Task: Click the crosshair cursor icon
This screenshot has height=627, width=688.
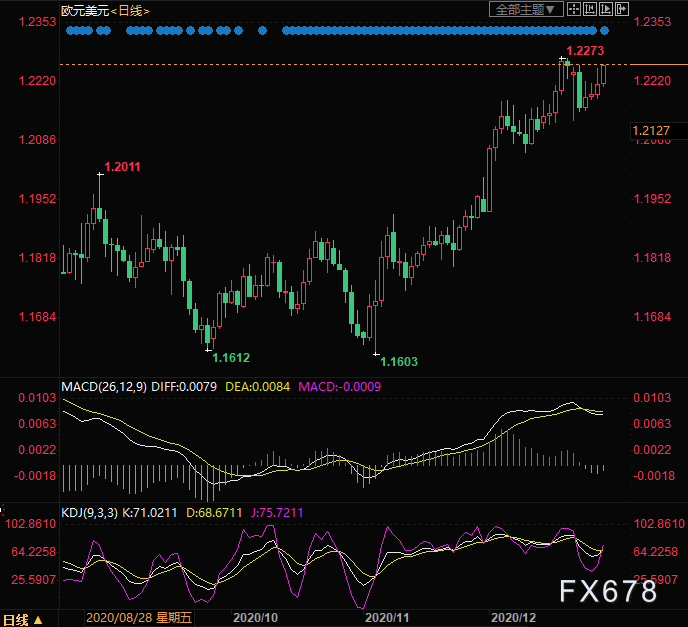Action: click(x=574, y=10)
